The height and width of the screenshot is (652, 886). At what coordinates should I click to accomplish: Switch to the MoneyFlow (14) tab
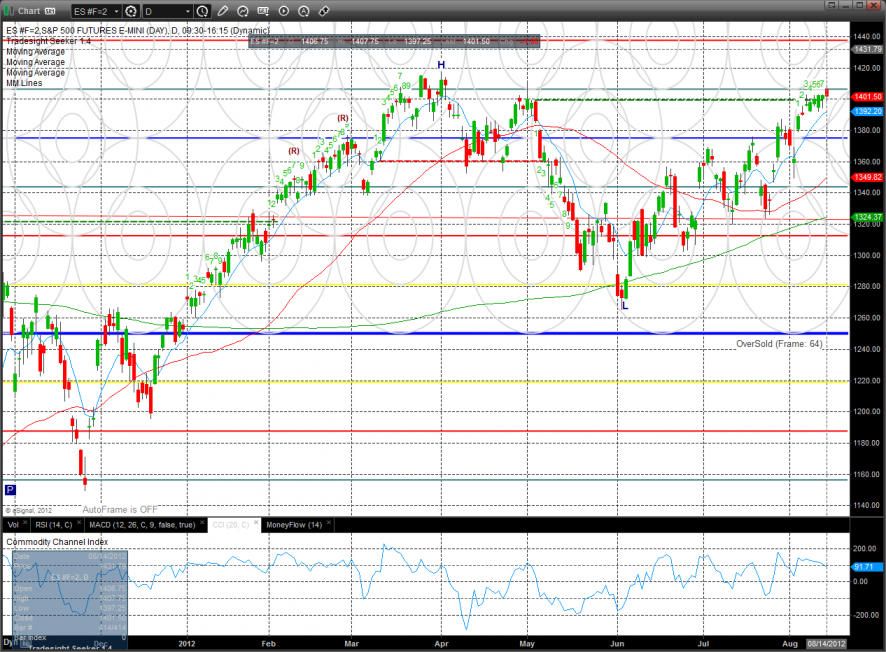pos(294,525)
